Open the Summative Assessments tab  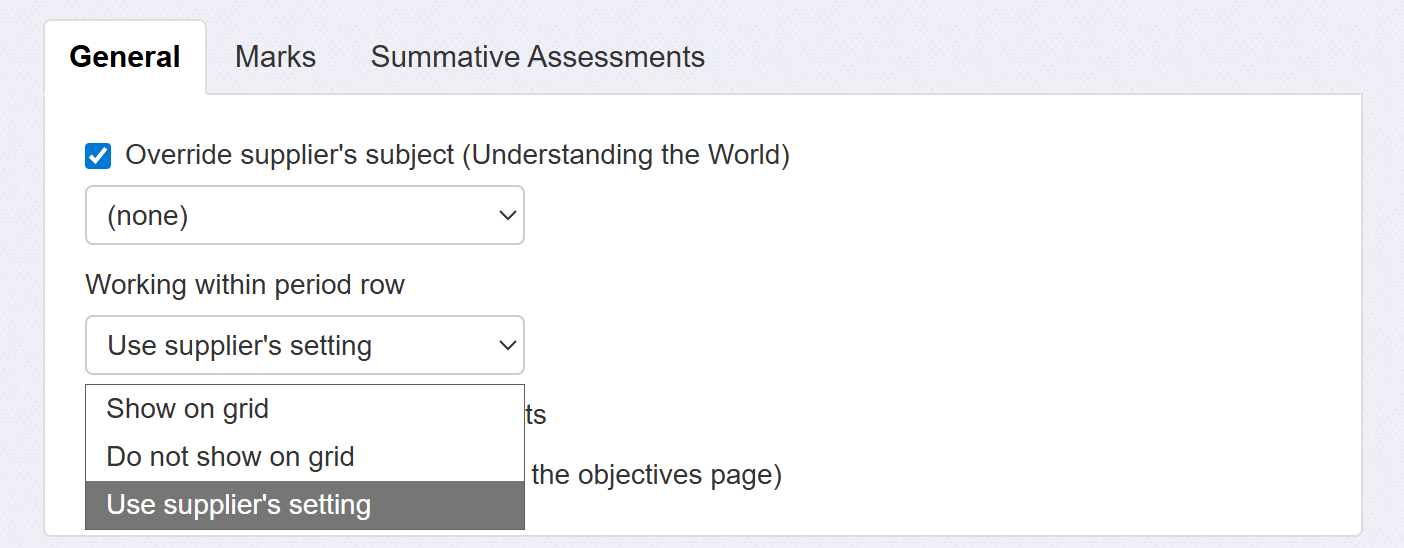pos(537,57)
